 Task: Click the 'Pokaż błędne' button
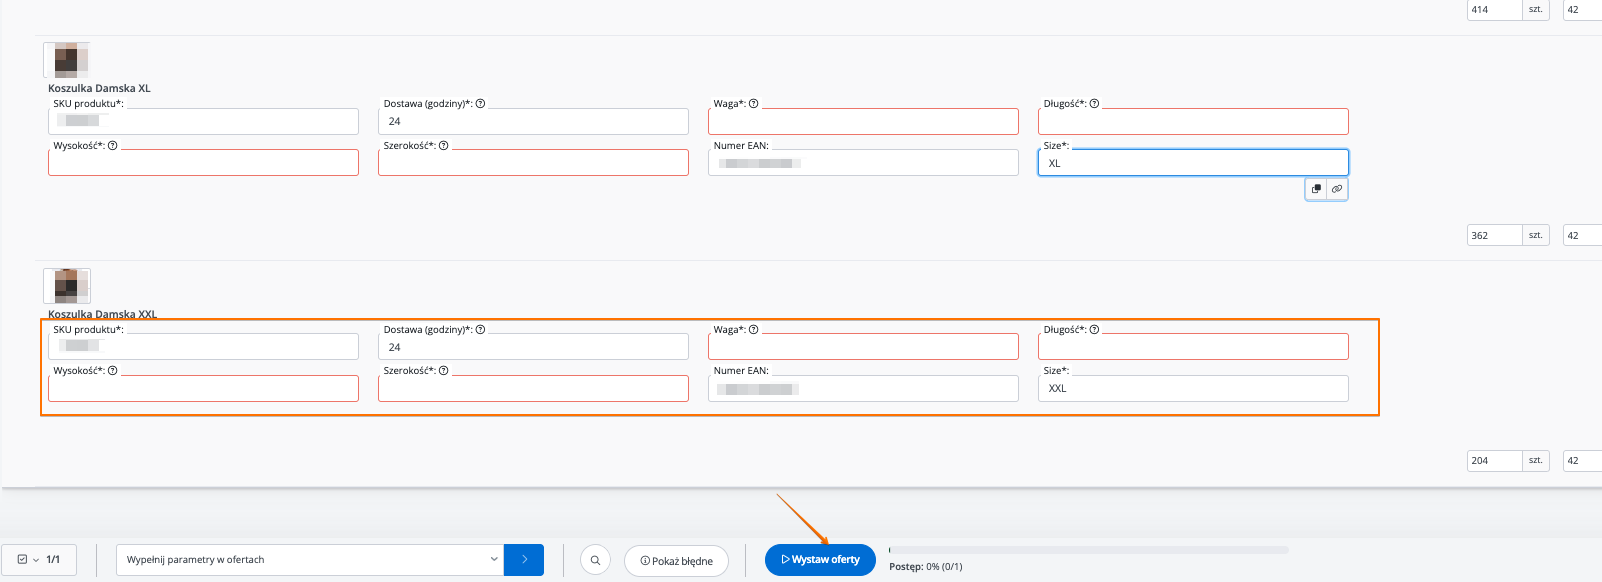[x=677, y=561]
